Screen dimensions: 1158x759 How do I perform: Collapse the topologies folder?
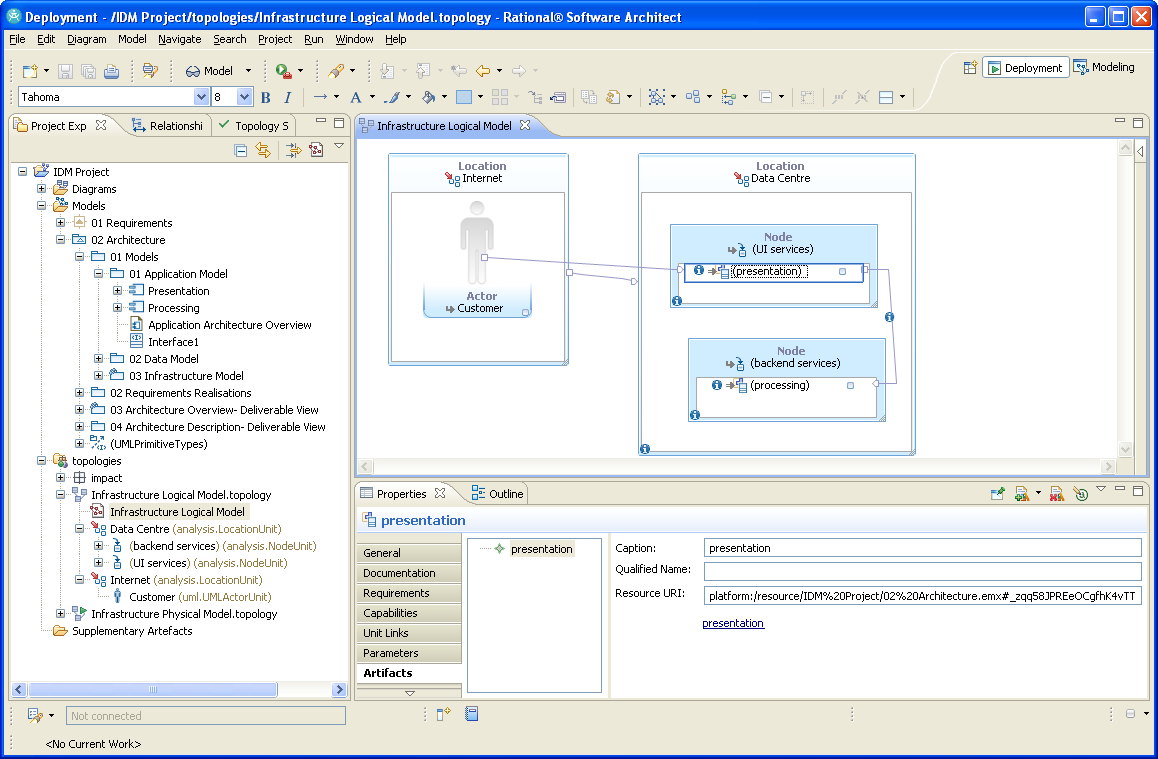[41, 460]
